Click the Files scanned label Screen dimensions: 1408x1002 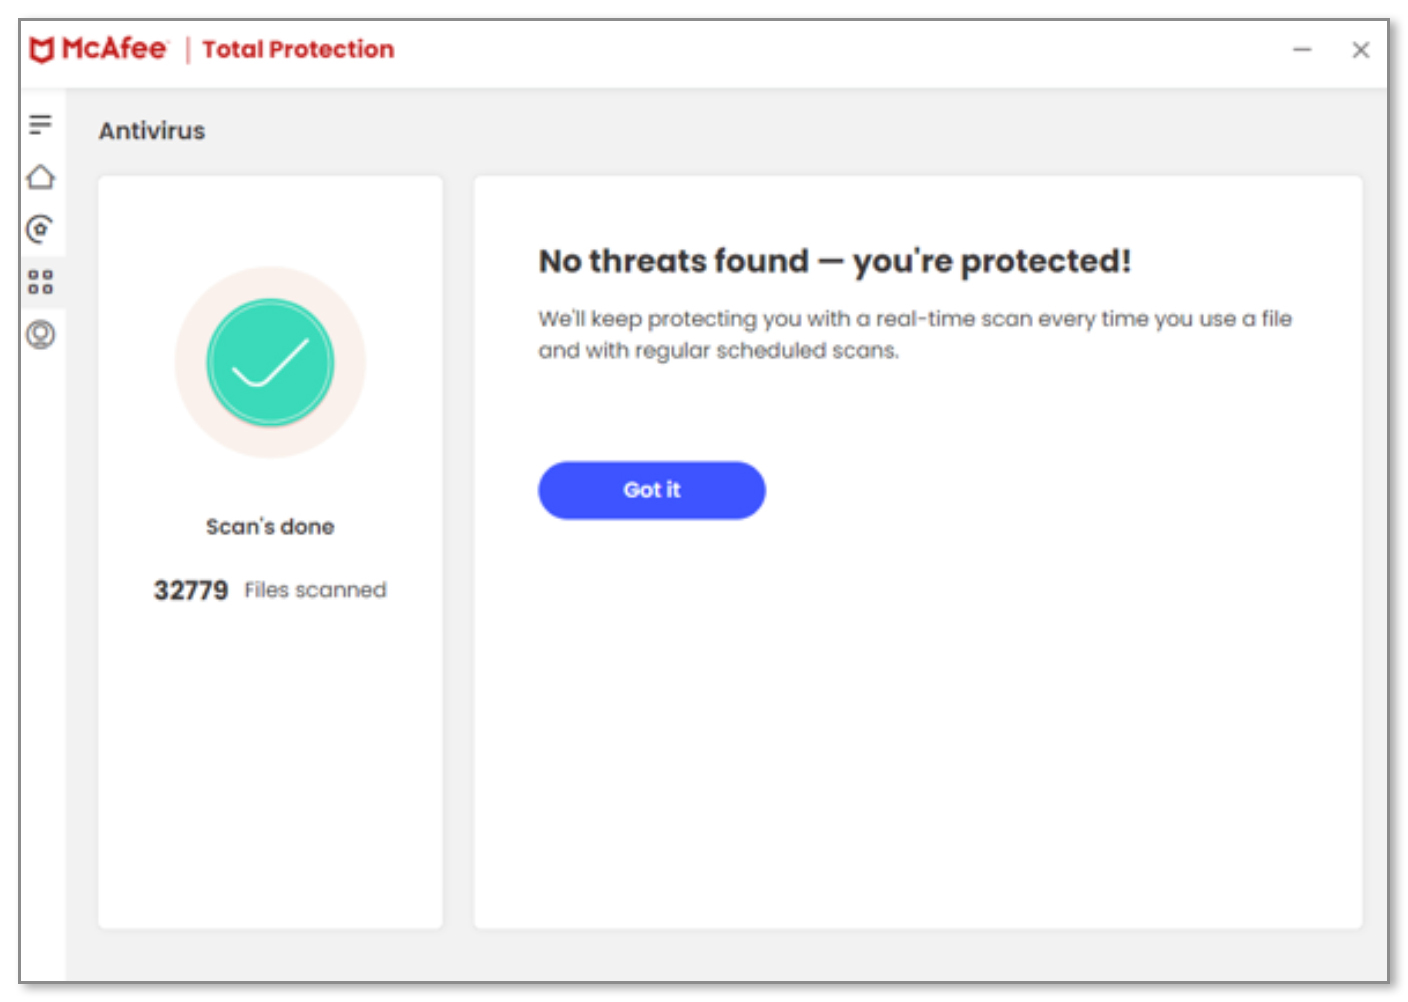click(x=315, y=590)
